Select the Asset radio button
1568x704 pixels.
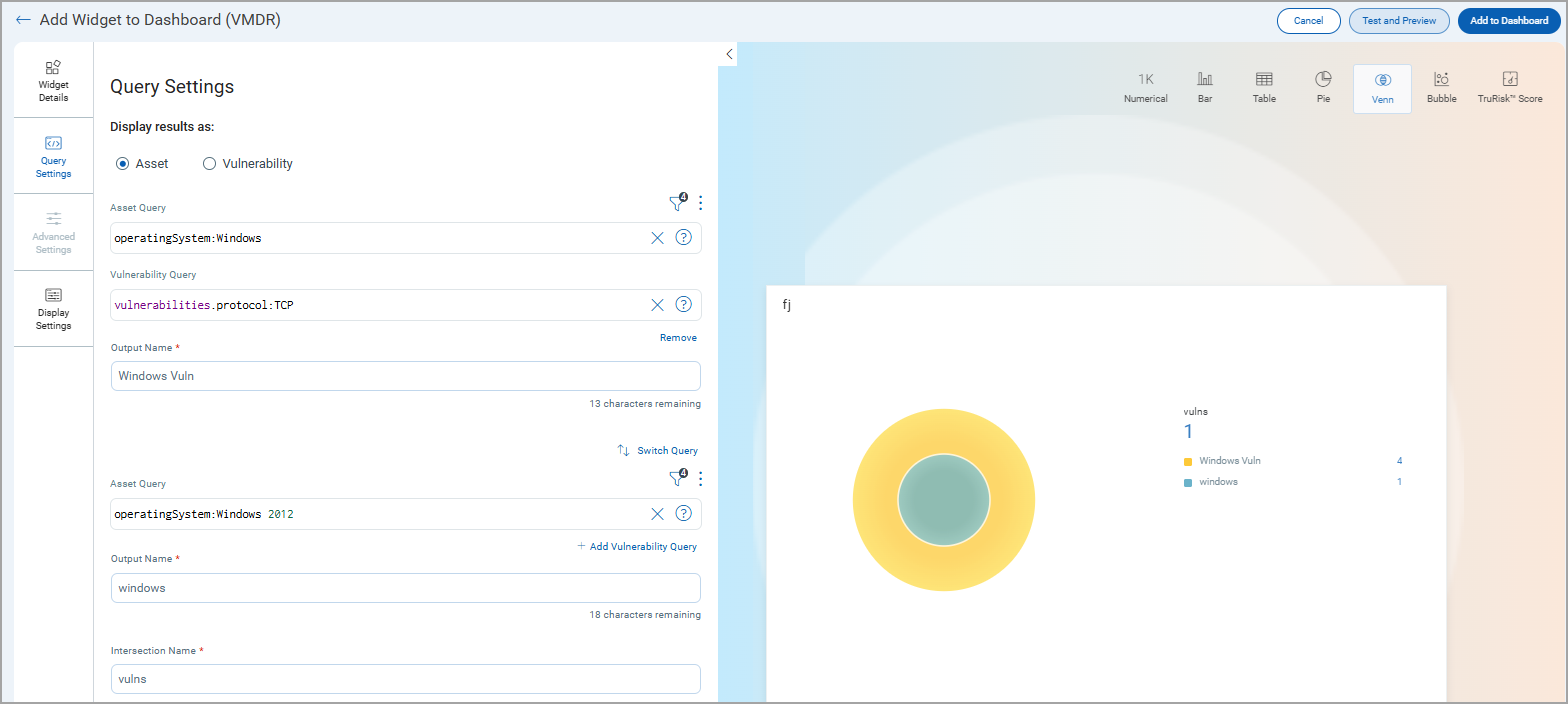pos(123,164)
